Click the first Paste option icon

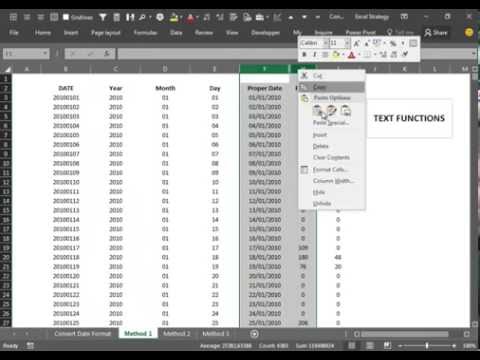(x=317, y=111)
